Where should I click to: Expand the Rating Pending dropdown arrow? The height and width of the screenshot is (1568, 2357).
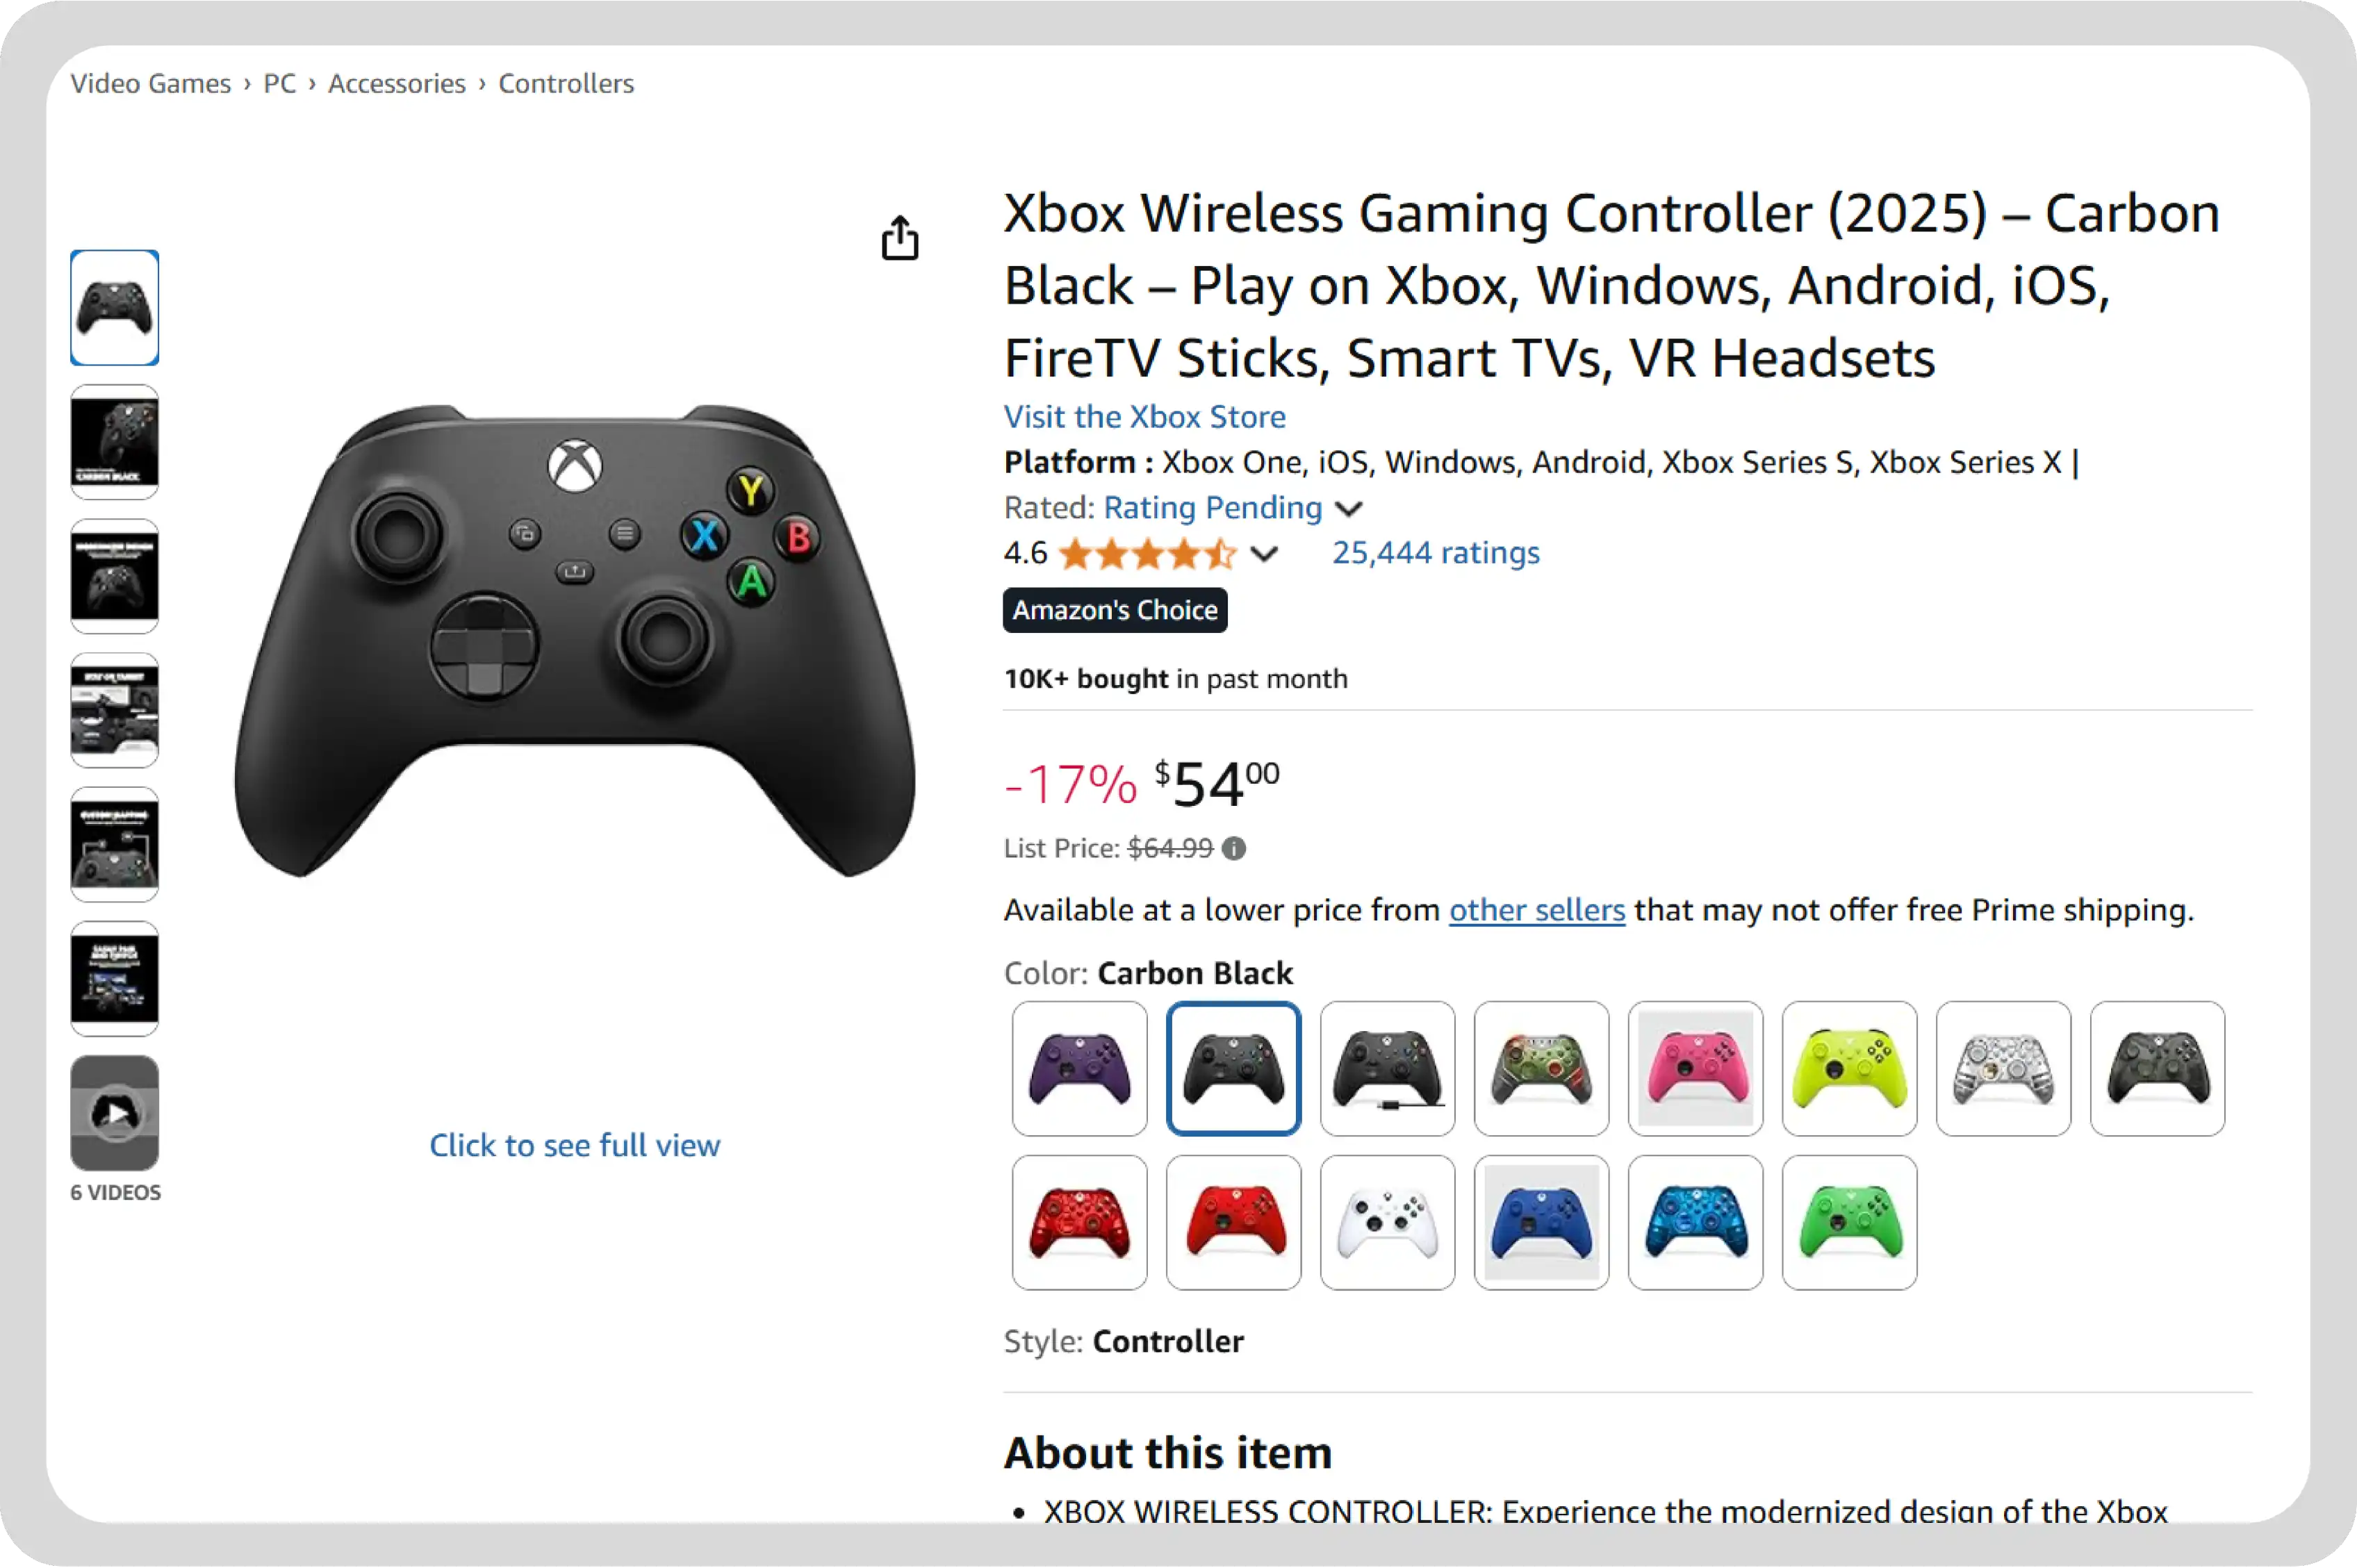tap(1348, 509)
